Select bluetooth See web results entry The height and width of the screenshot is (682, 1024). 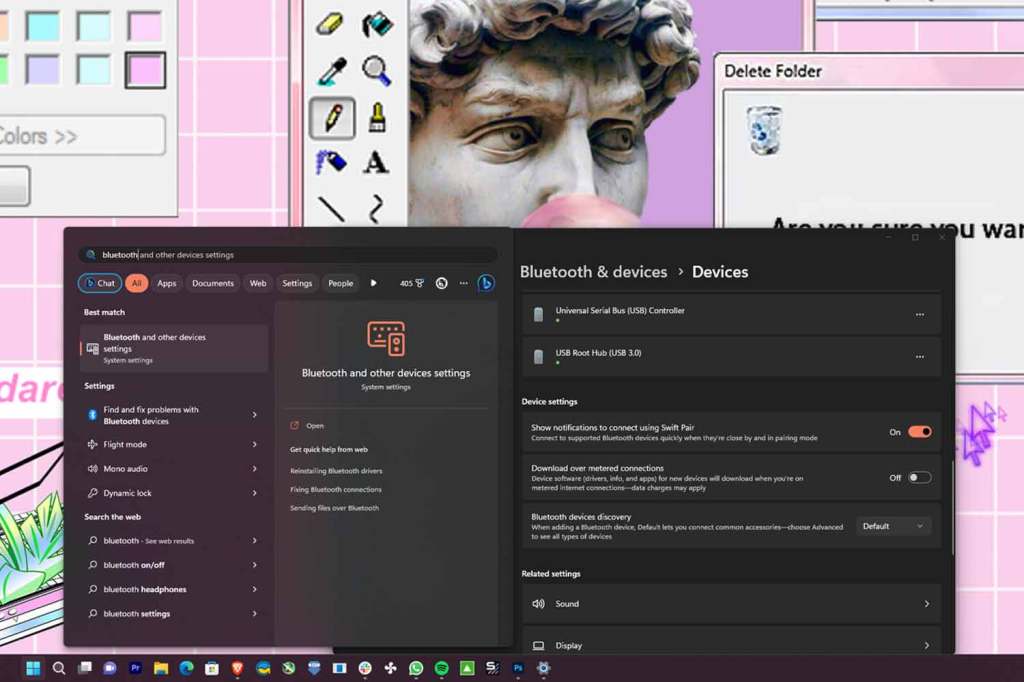click(174, 540)
